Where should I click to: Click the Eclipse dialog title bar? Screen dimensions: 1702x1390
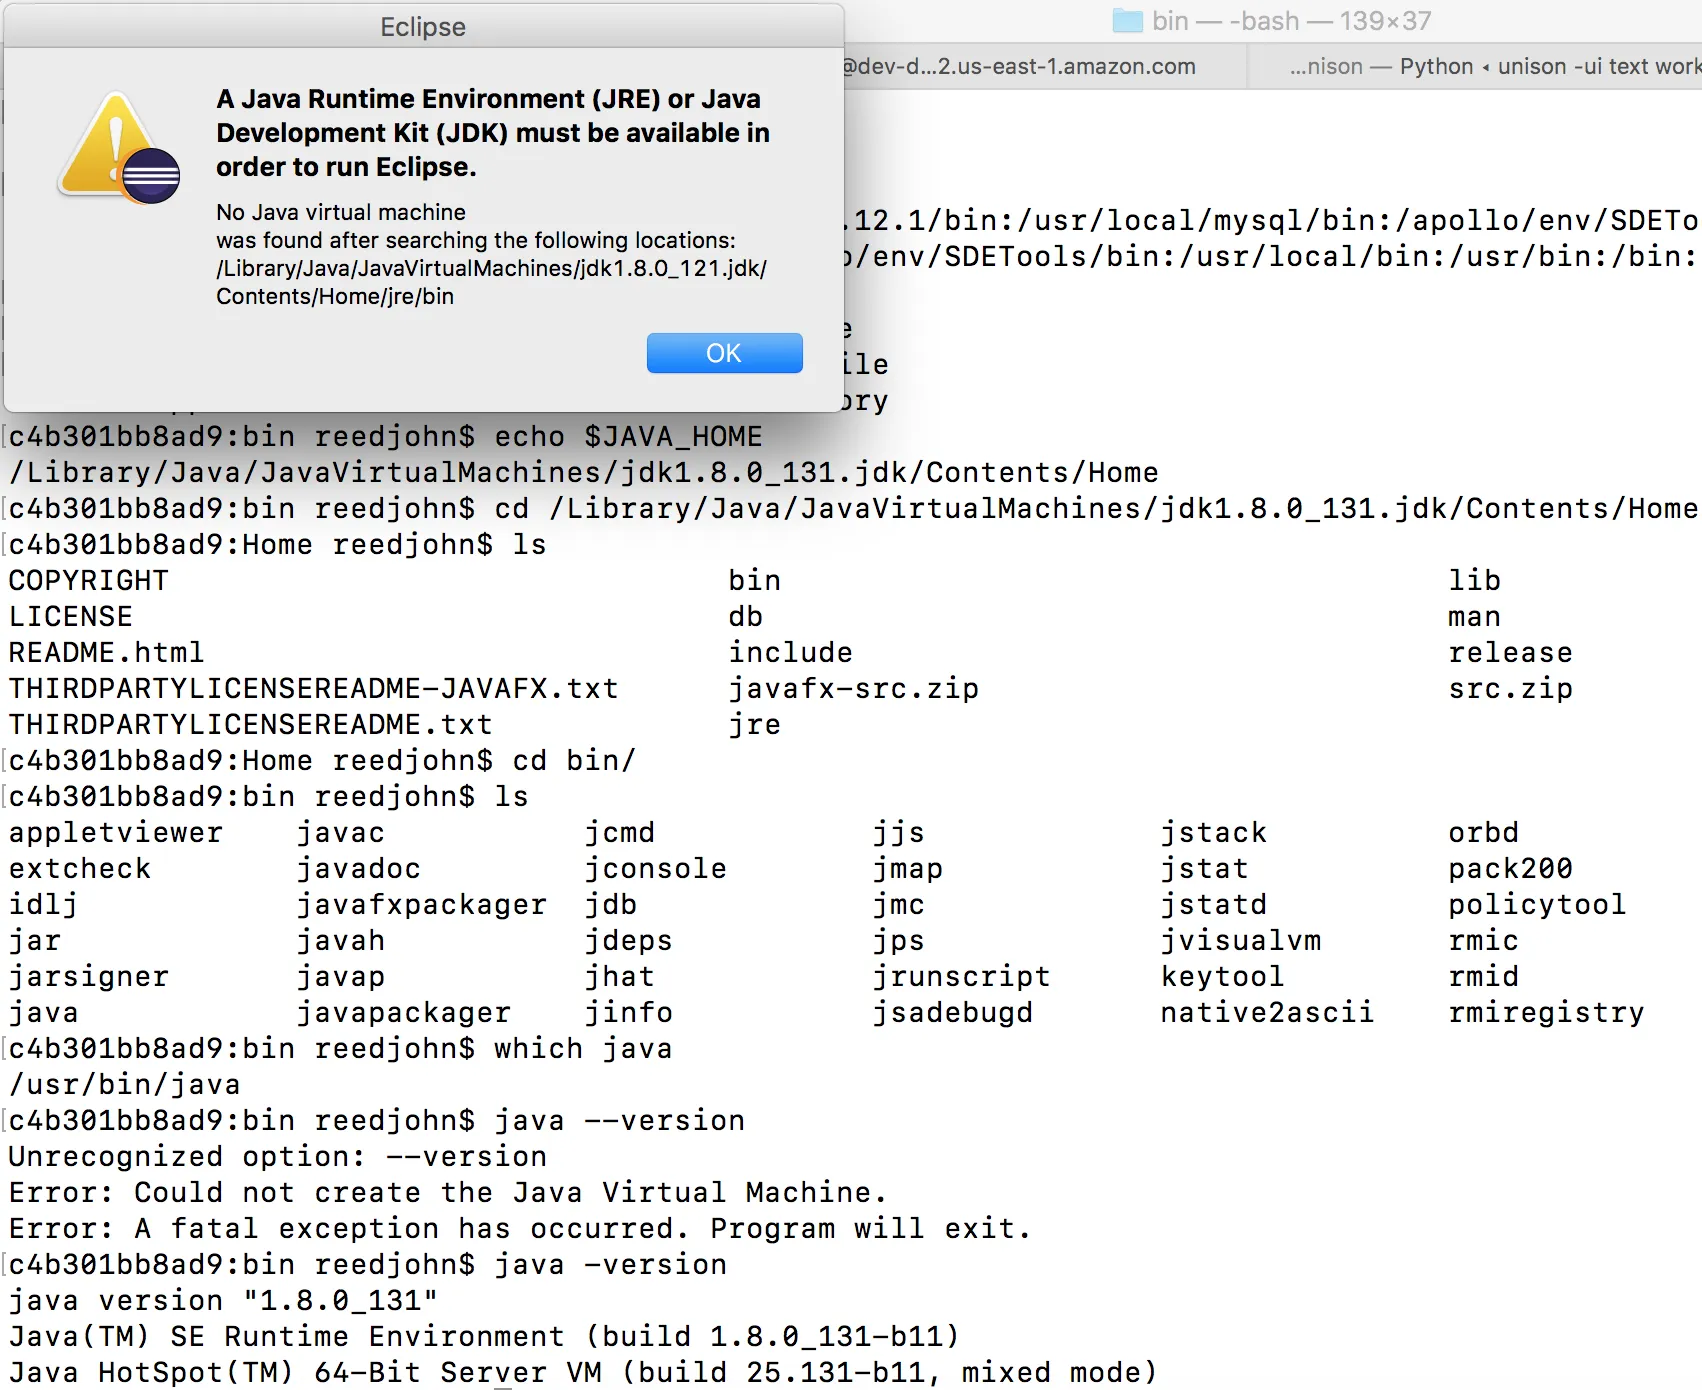point(423,26)
